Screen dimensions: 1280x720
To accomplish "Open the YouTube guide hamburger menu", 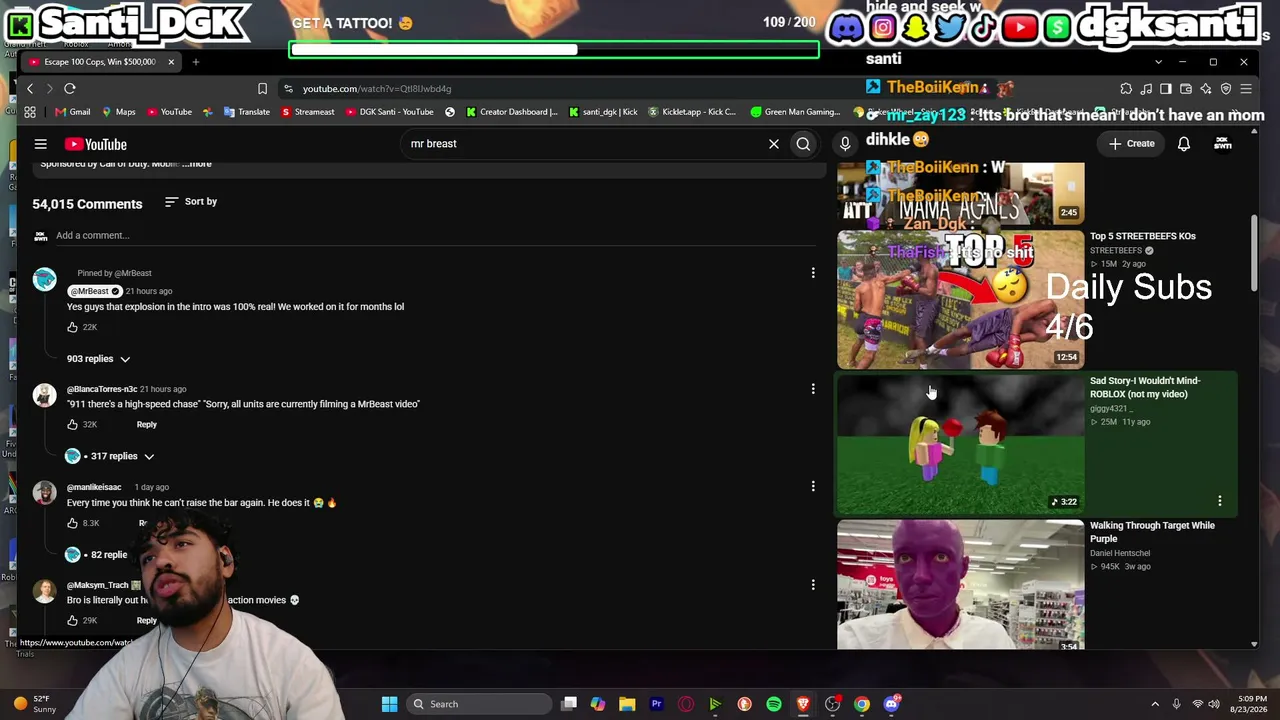I will pos(40,144).
